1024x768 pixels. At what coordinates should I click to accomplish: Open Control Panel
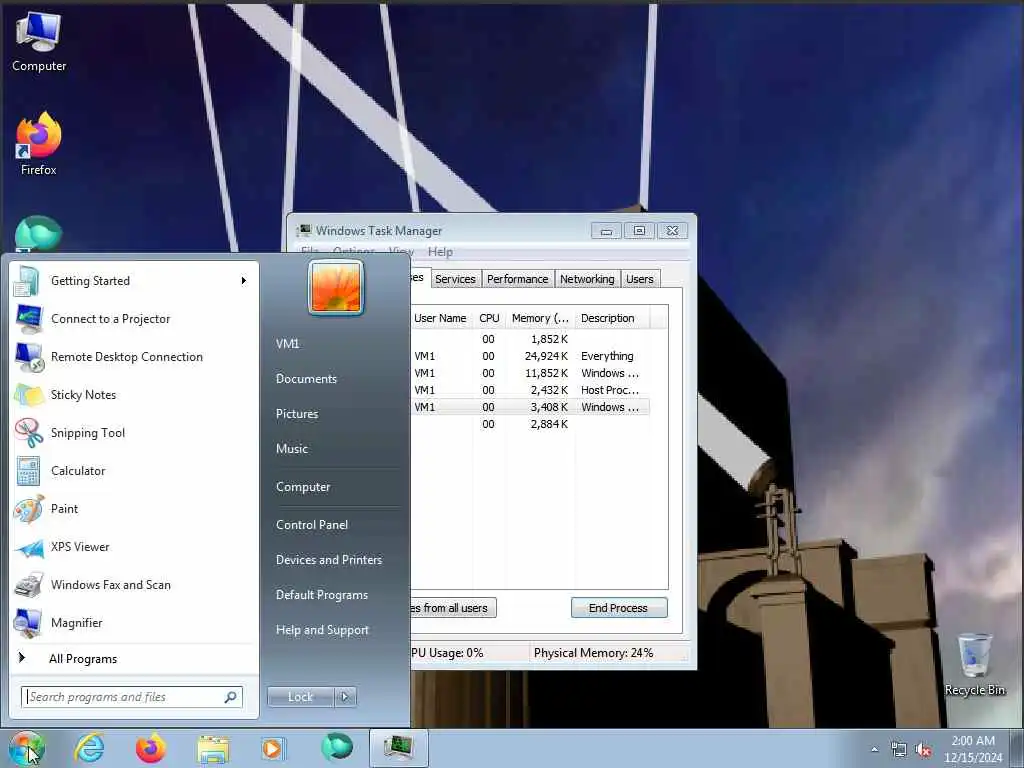(x=312, y=525)
